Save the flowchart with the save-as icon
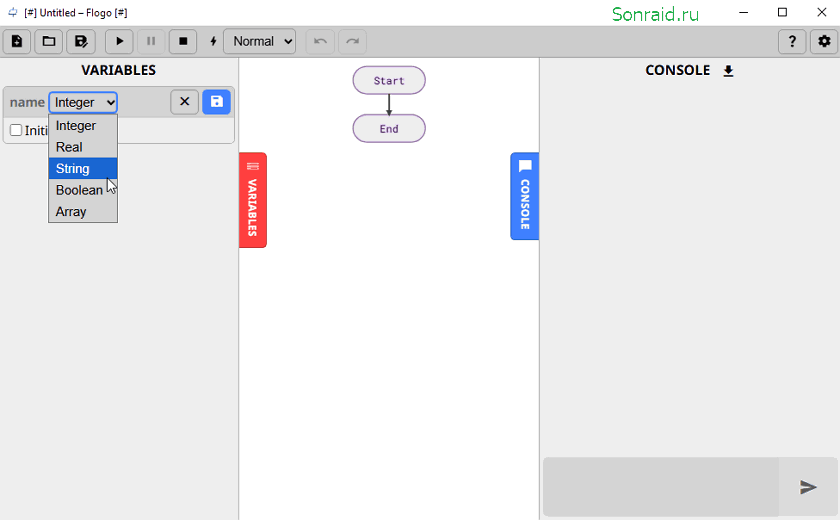Image resolution: width=840 pixels, height=520 pixels. (x=81, y=41)
